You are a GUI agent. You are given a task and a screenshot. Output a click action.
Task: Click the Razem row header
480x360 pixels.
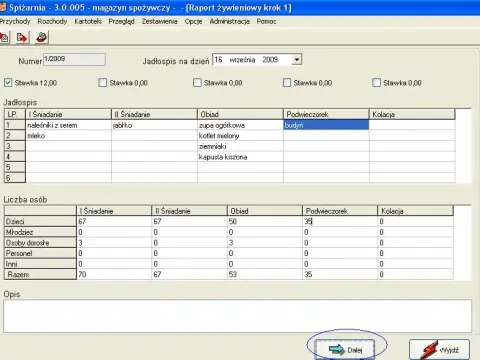click(x=40, y=274)
